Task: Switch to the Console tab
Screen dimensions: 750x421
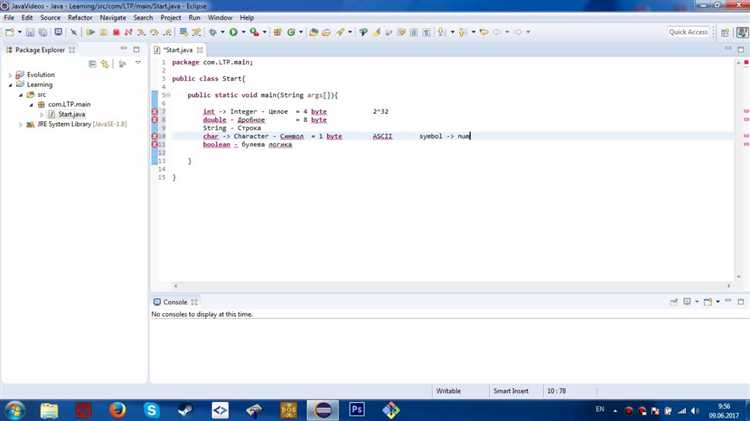Action: (174, 301)
